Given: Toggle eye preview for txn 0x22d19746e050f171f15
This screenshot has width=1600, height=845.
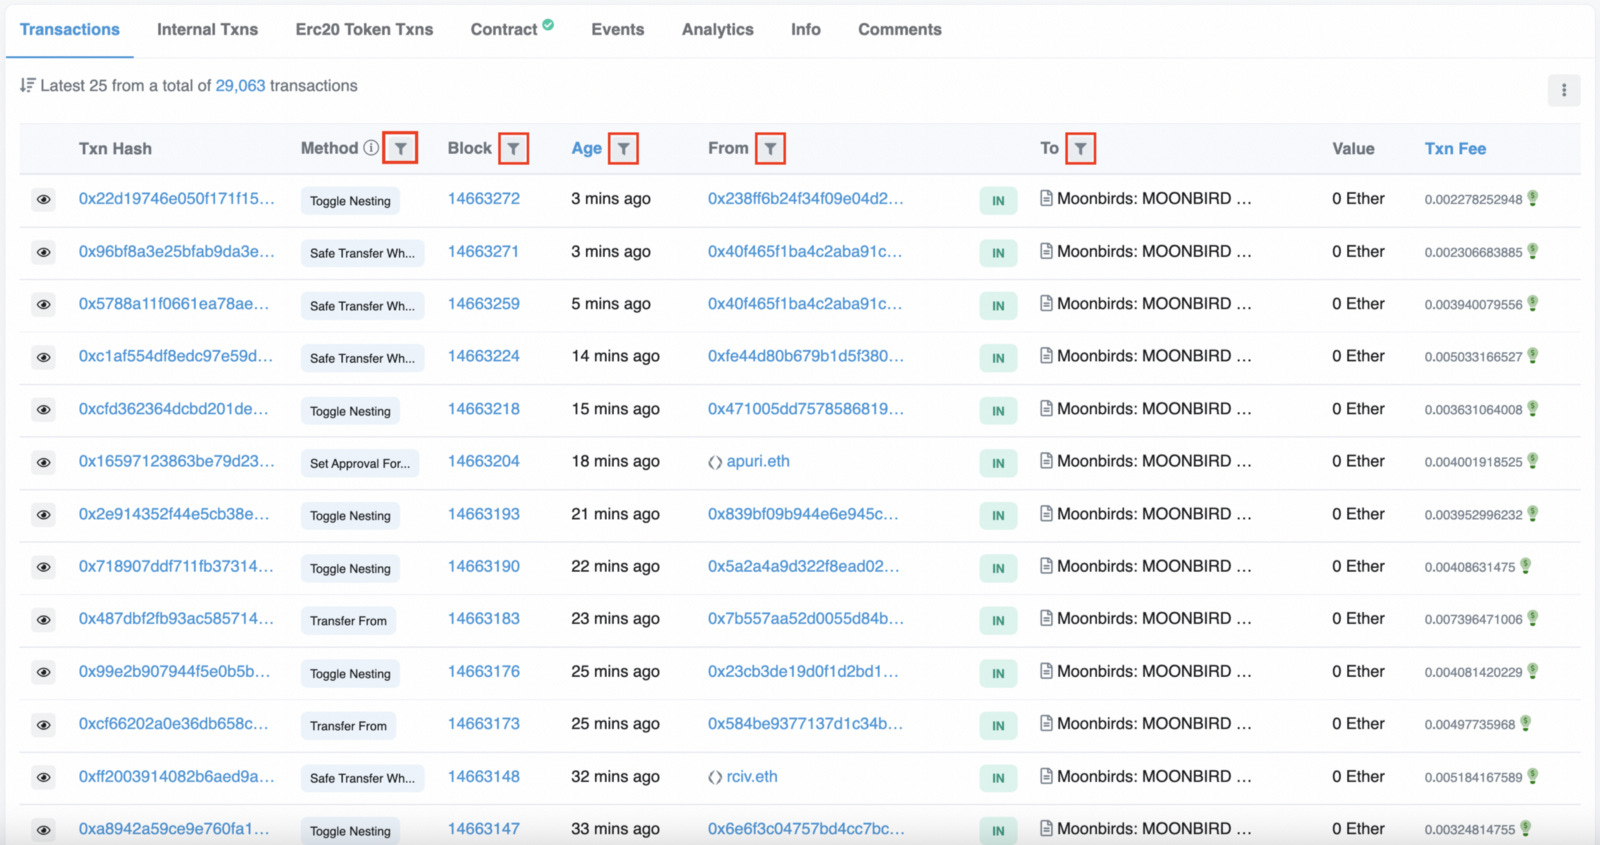Looking at the screenshot, I should 43,199.
